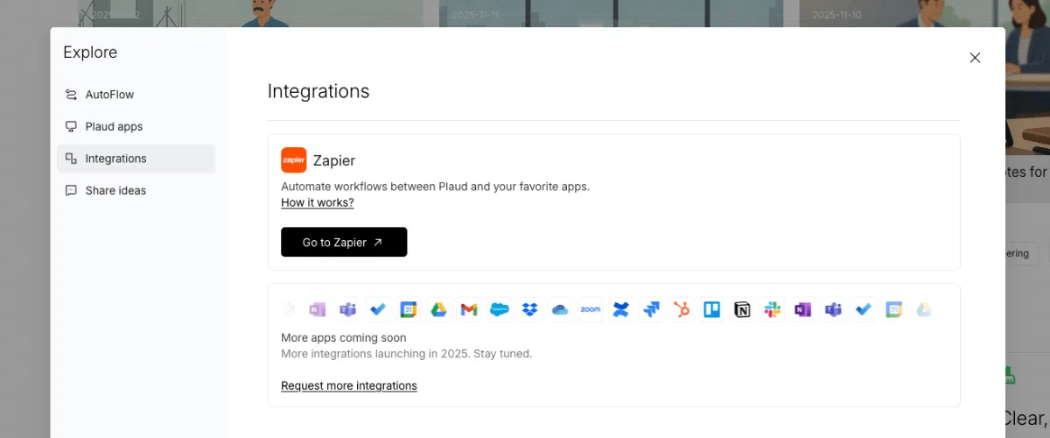Click the OneNote icon right after Slack
The width and height of the screenshot is (1050, 438).
click(x=803, y=309)
